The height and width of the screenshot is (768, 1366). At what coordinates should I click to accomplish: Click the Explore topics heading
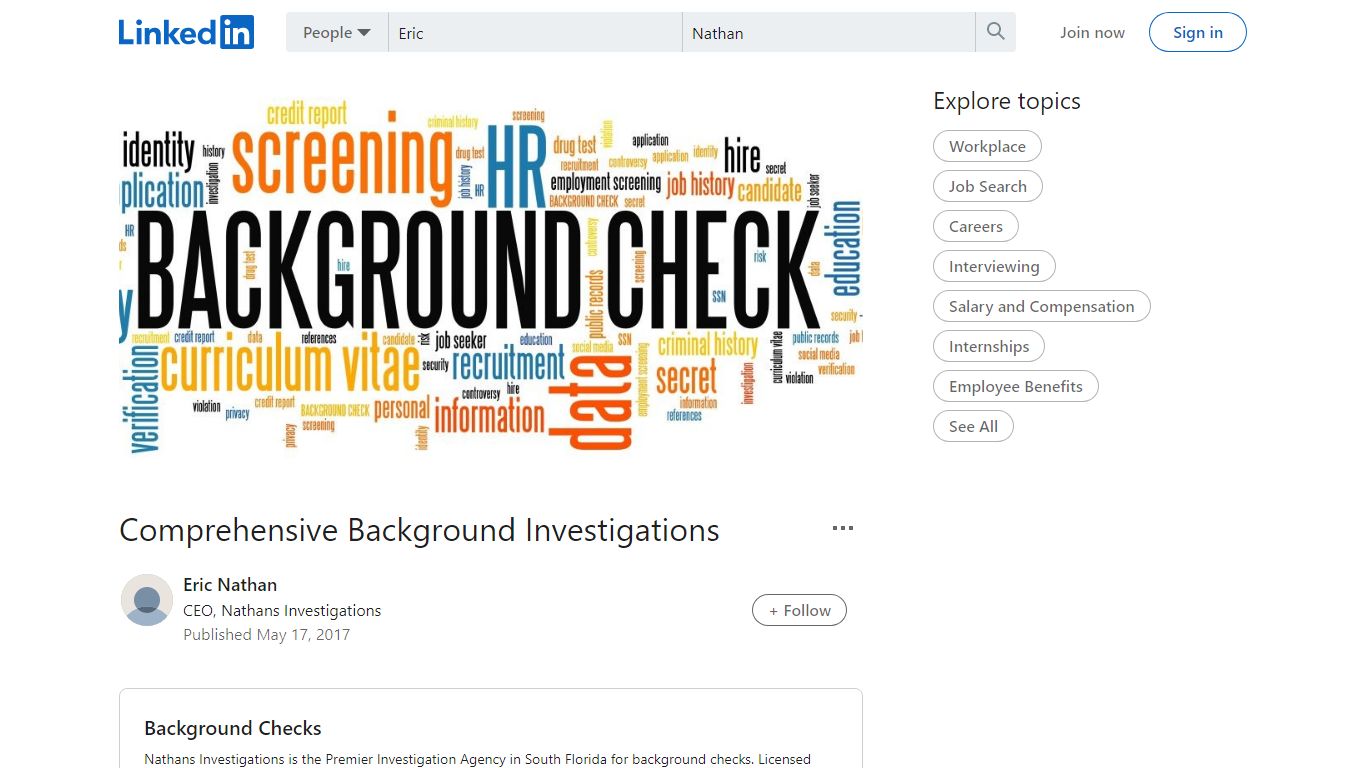click(1007, 101)
